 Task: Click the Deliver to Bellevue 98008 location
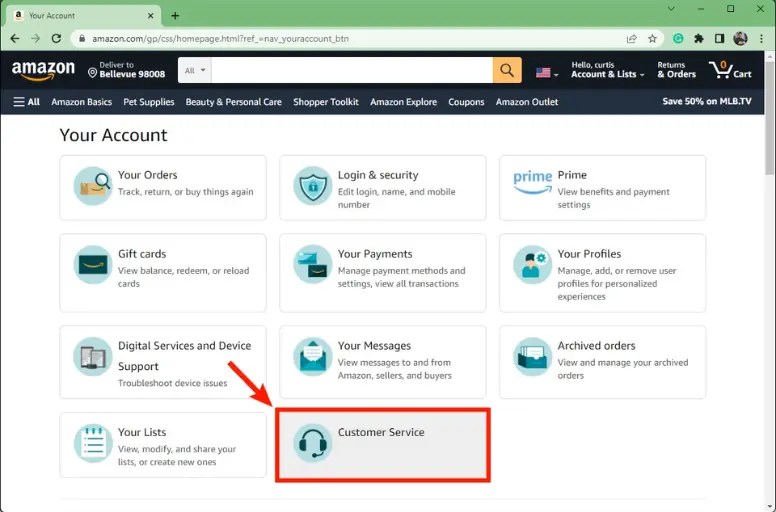(x=127, y=70)
